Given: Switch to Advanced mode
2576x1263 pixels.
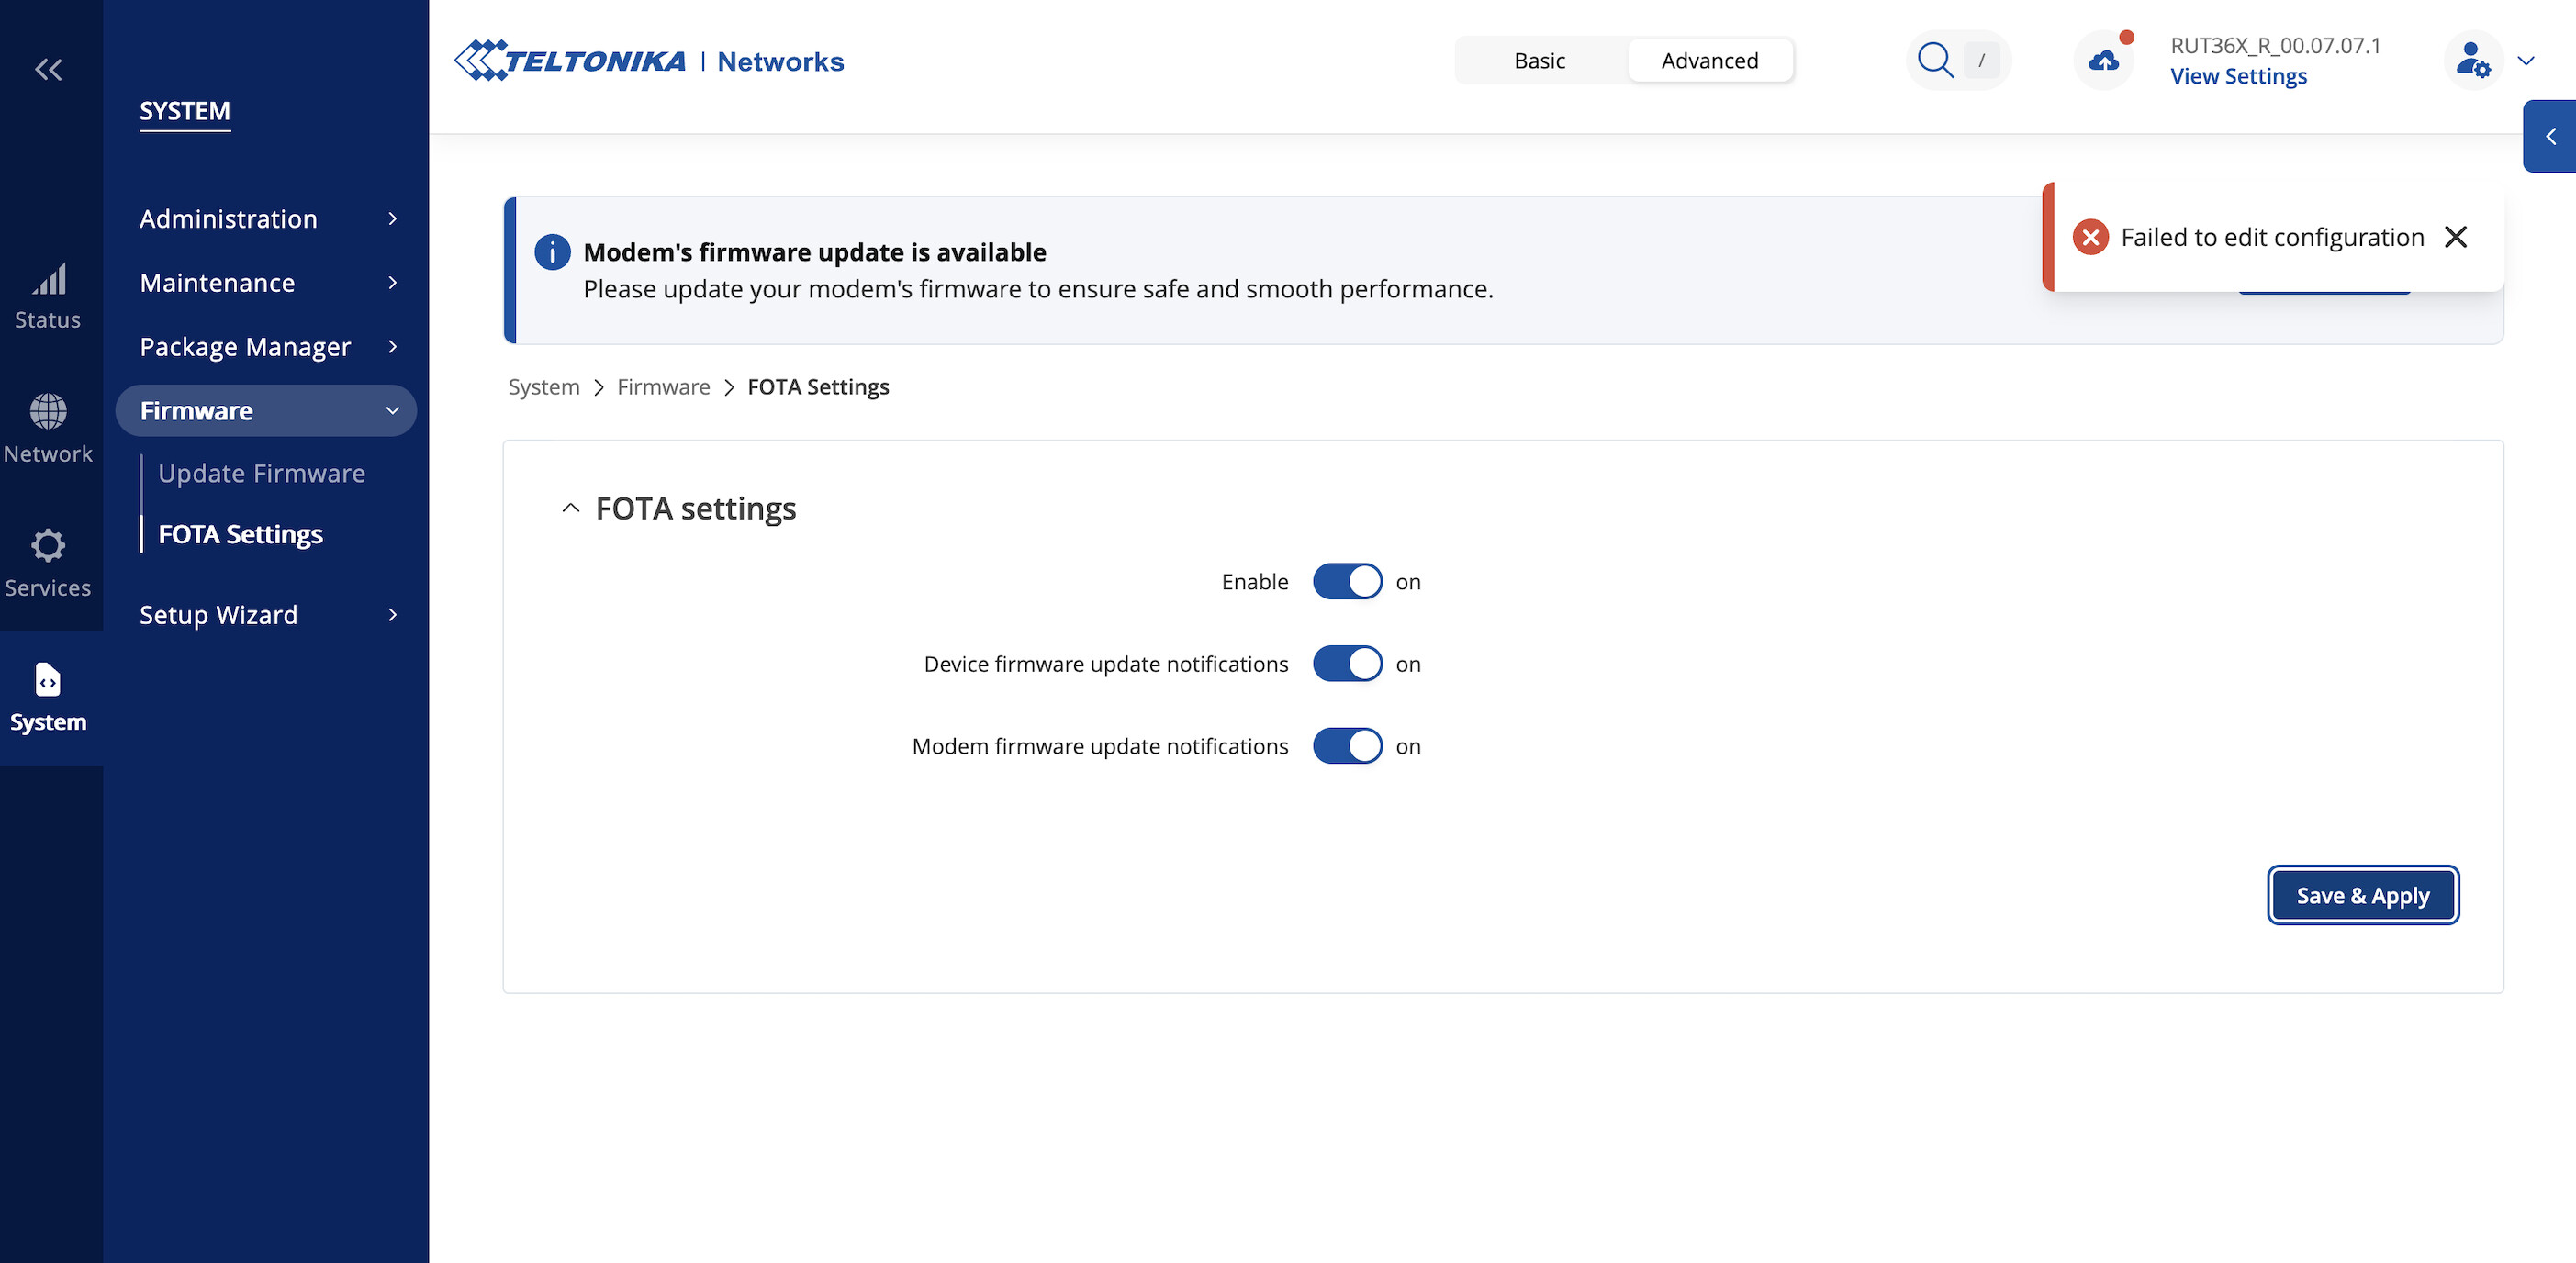Looking at the screenshot, I should 1709,60.
